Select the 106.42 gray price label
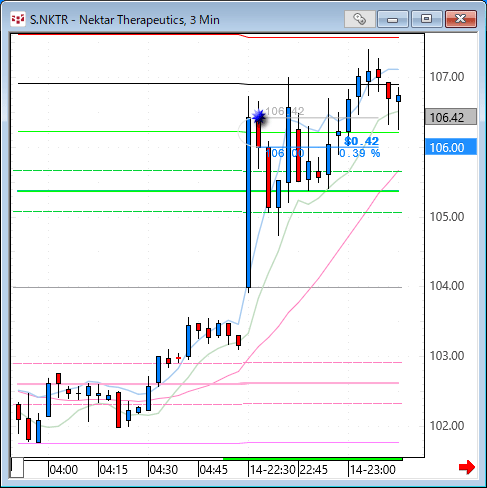Viewport: 487px width, 488px height. coord(451,117)
